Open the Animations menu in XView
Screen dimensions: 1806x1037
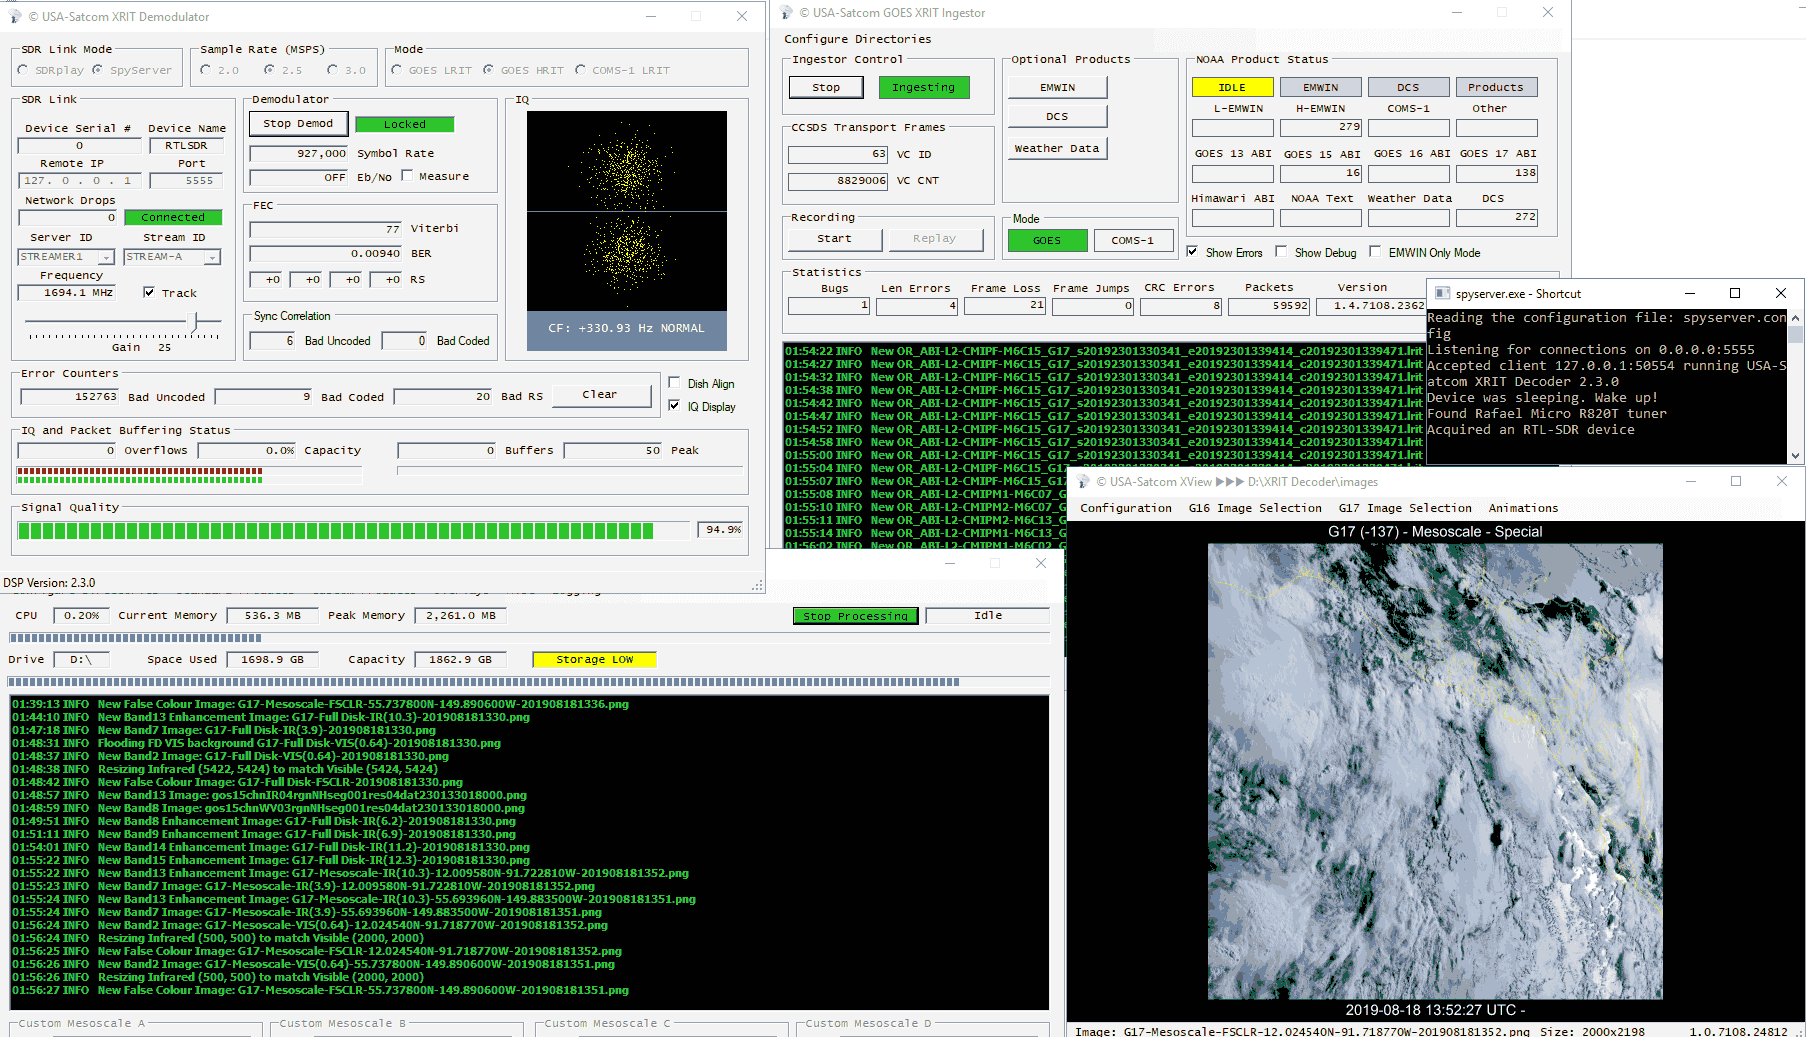tap(1523, 508)
